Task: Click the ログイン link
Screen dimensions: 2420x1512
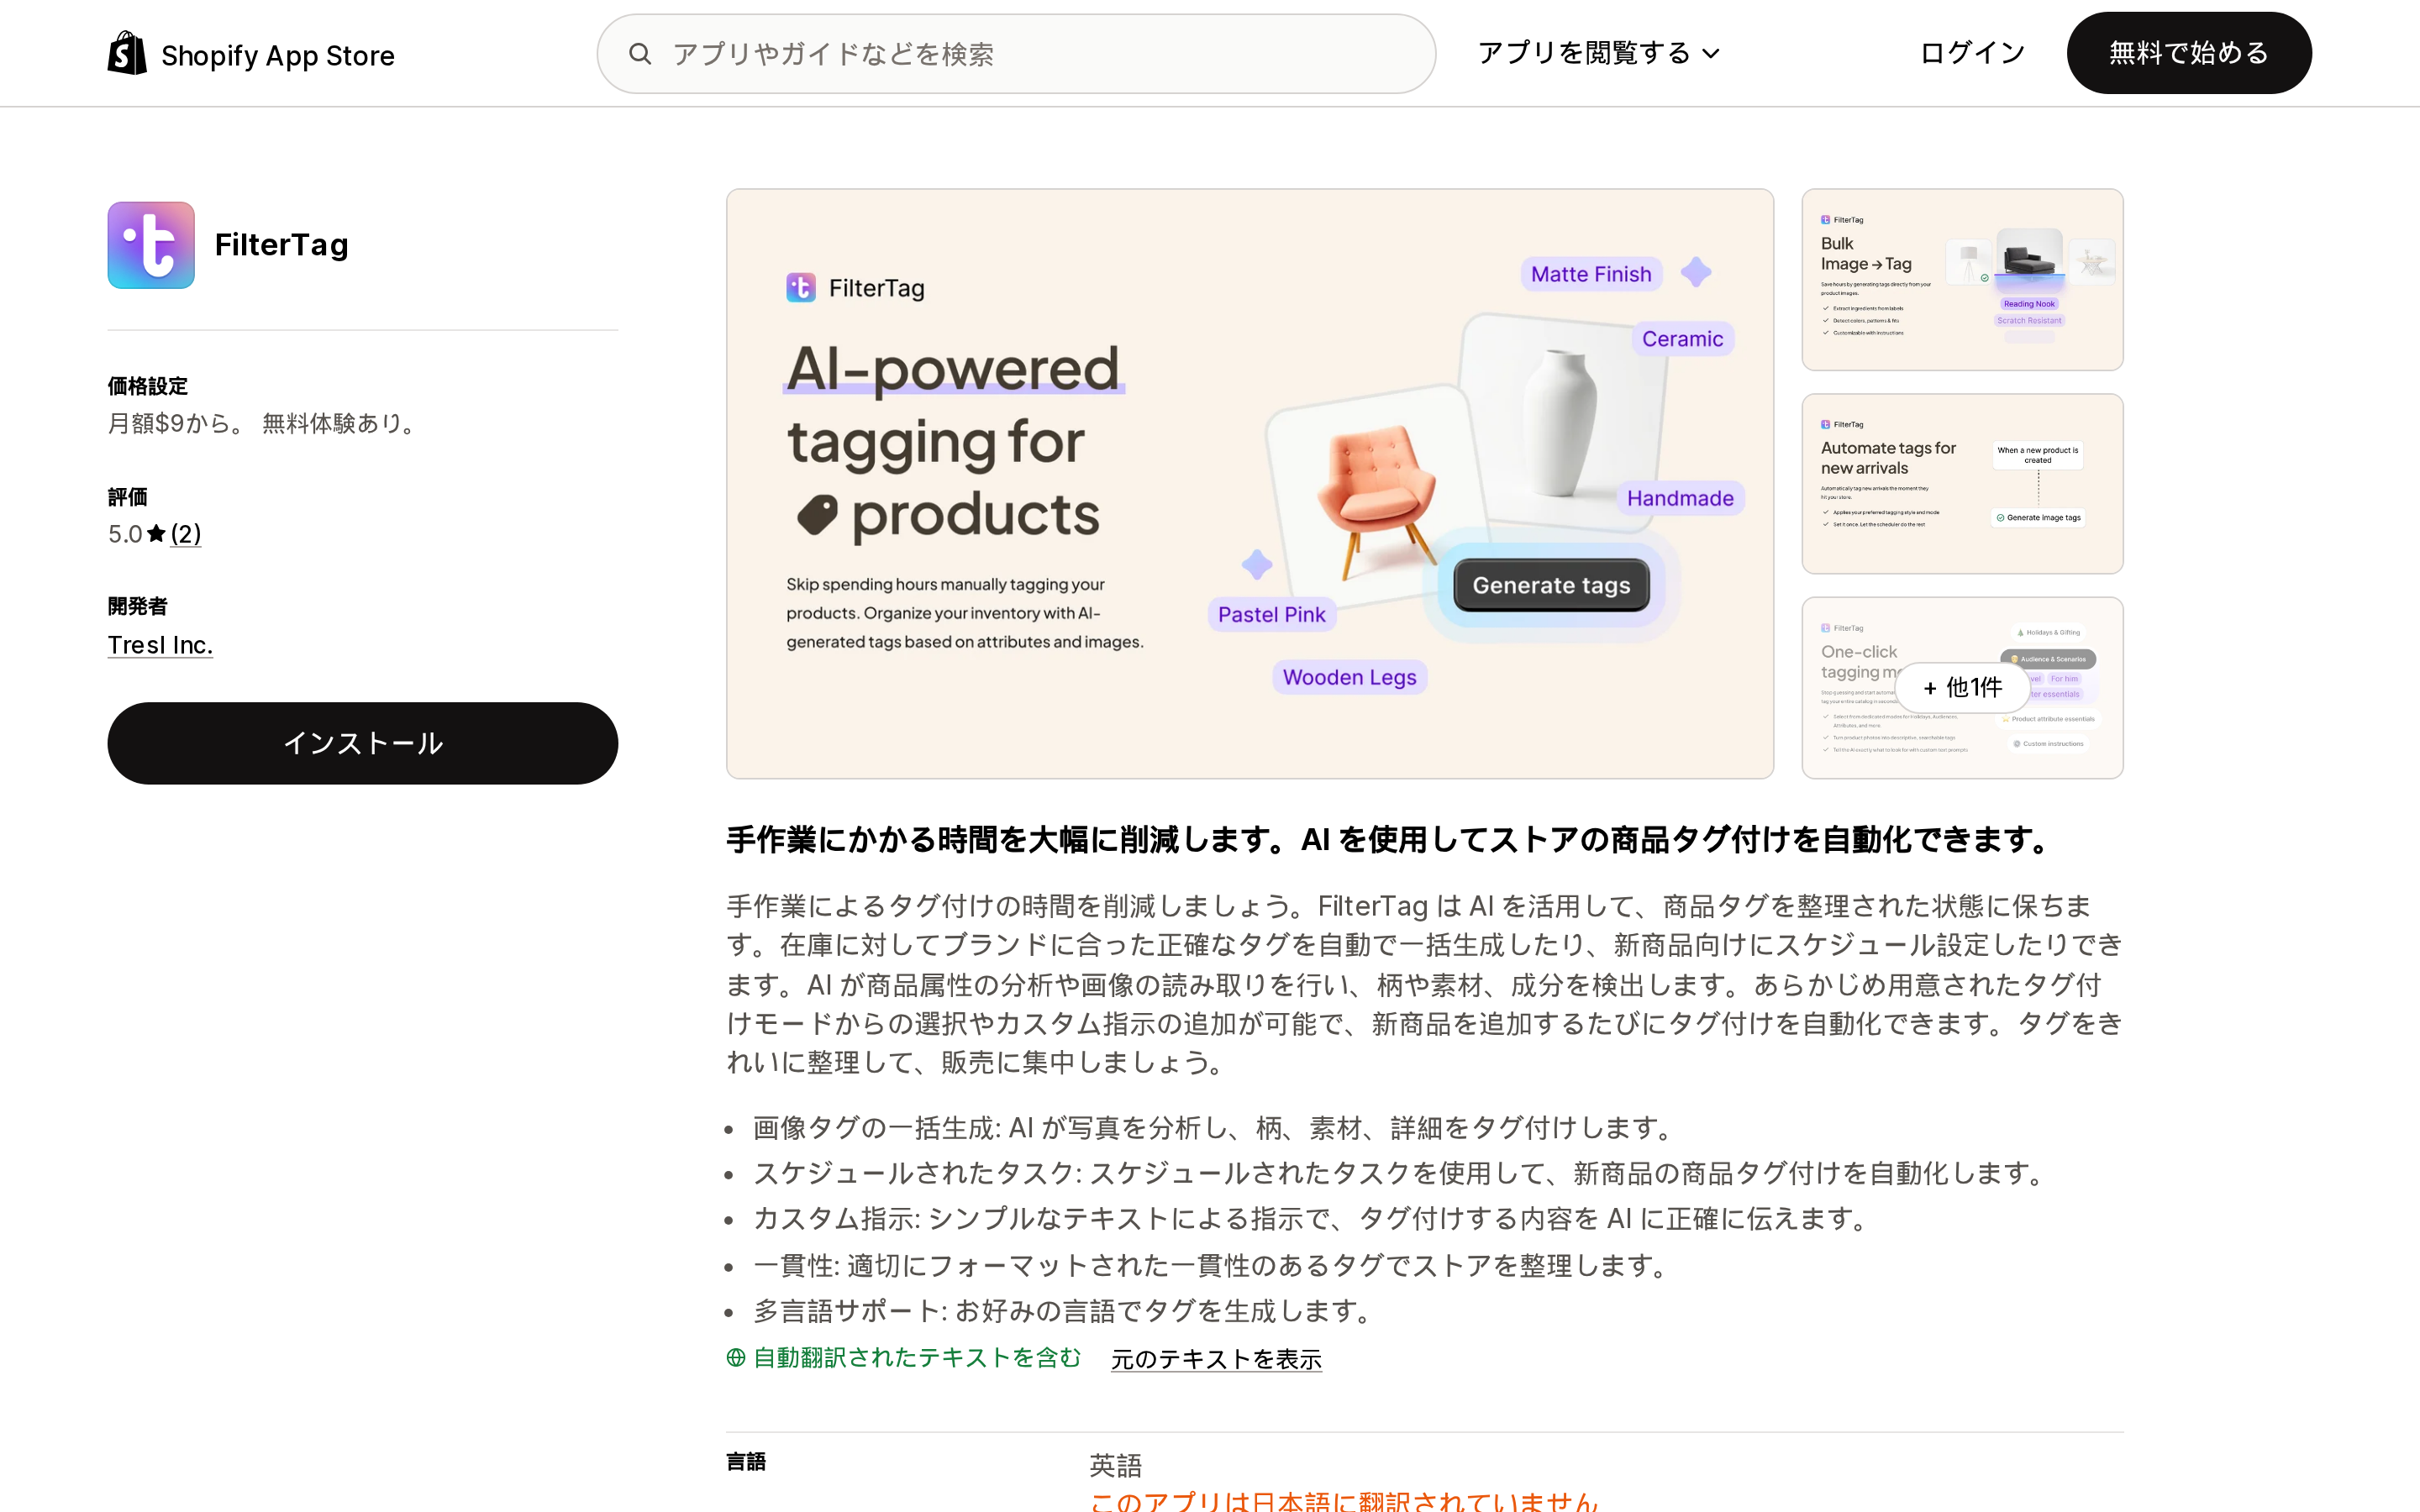Action: coord(1972,53)
